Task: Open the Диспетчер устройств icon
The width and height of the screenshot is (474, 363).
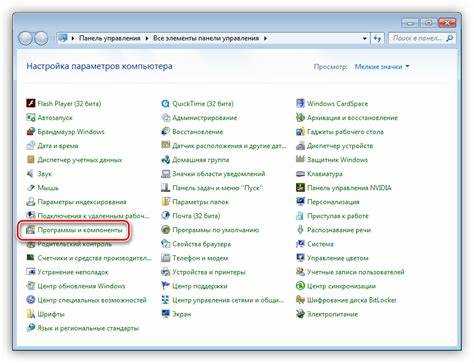Action: click(x=300, y=145)
